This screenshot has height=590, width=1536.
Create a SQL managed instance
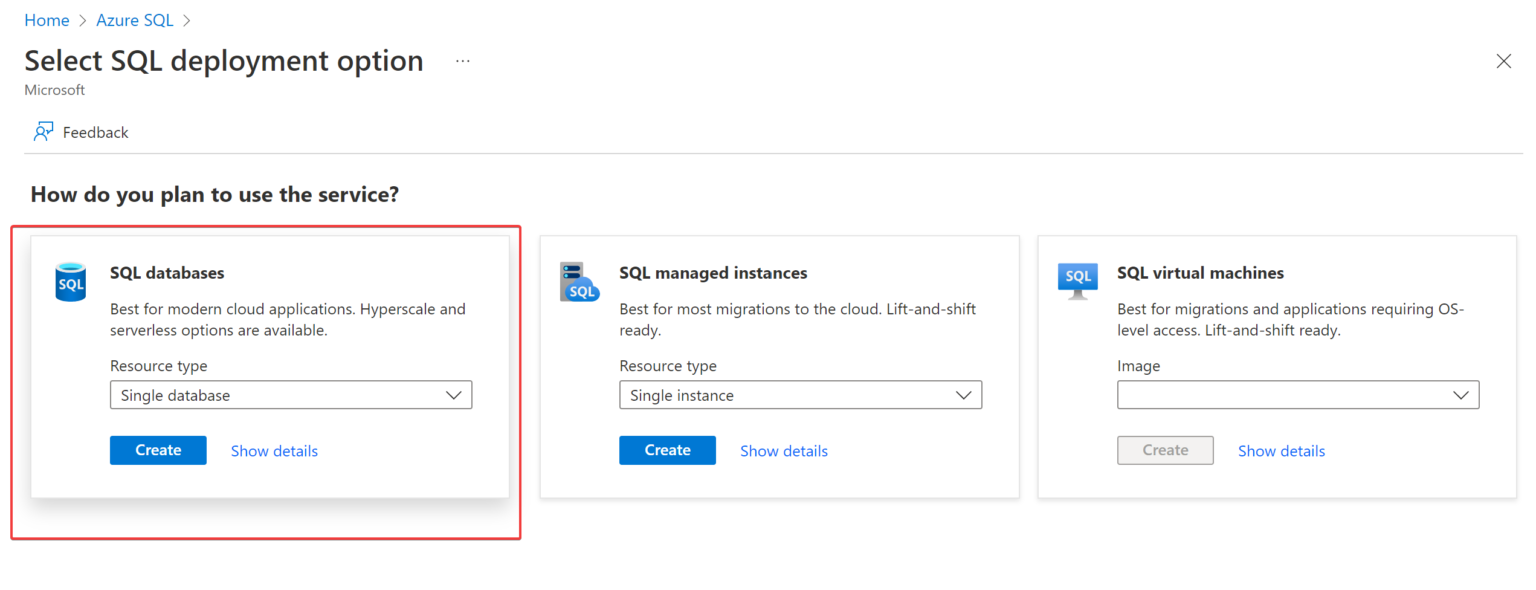(667, 450)
